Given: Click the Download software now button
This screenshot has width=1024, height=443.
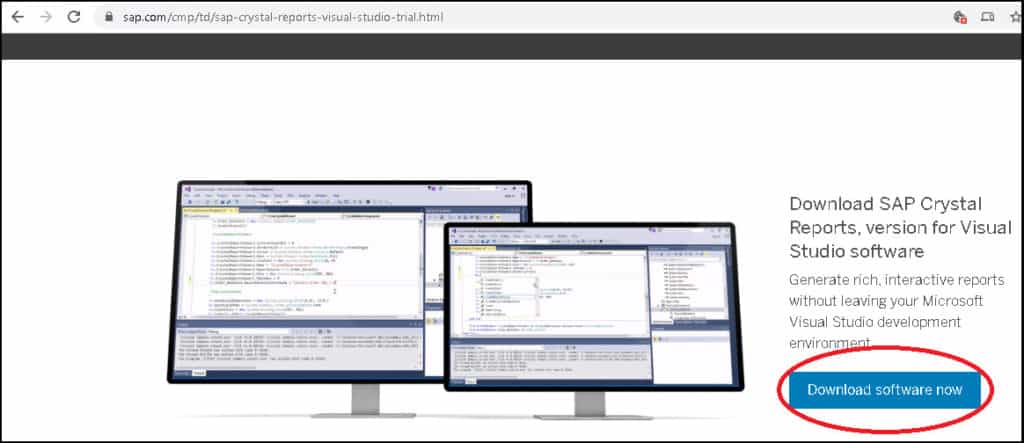Looking at the screenshot, I should tap(885, 390).
